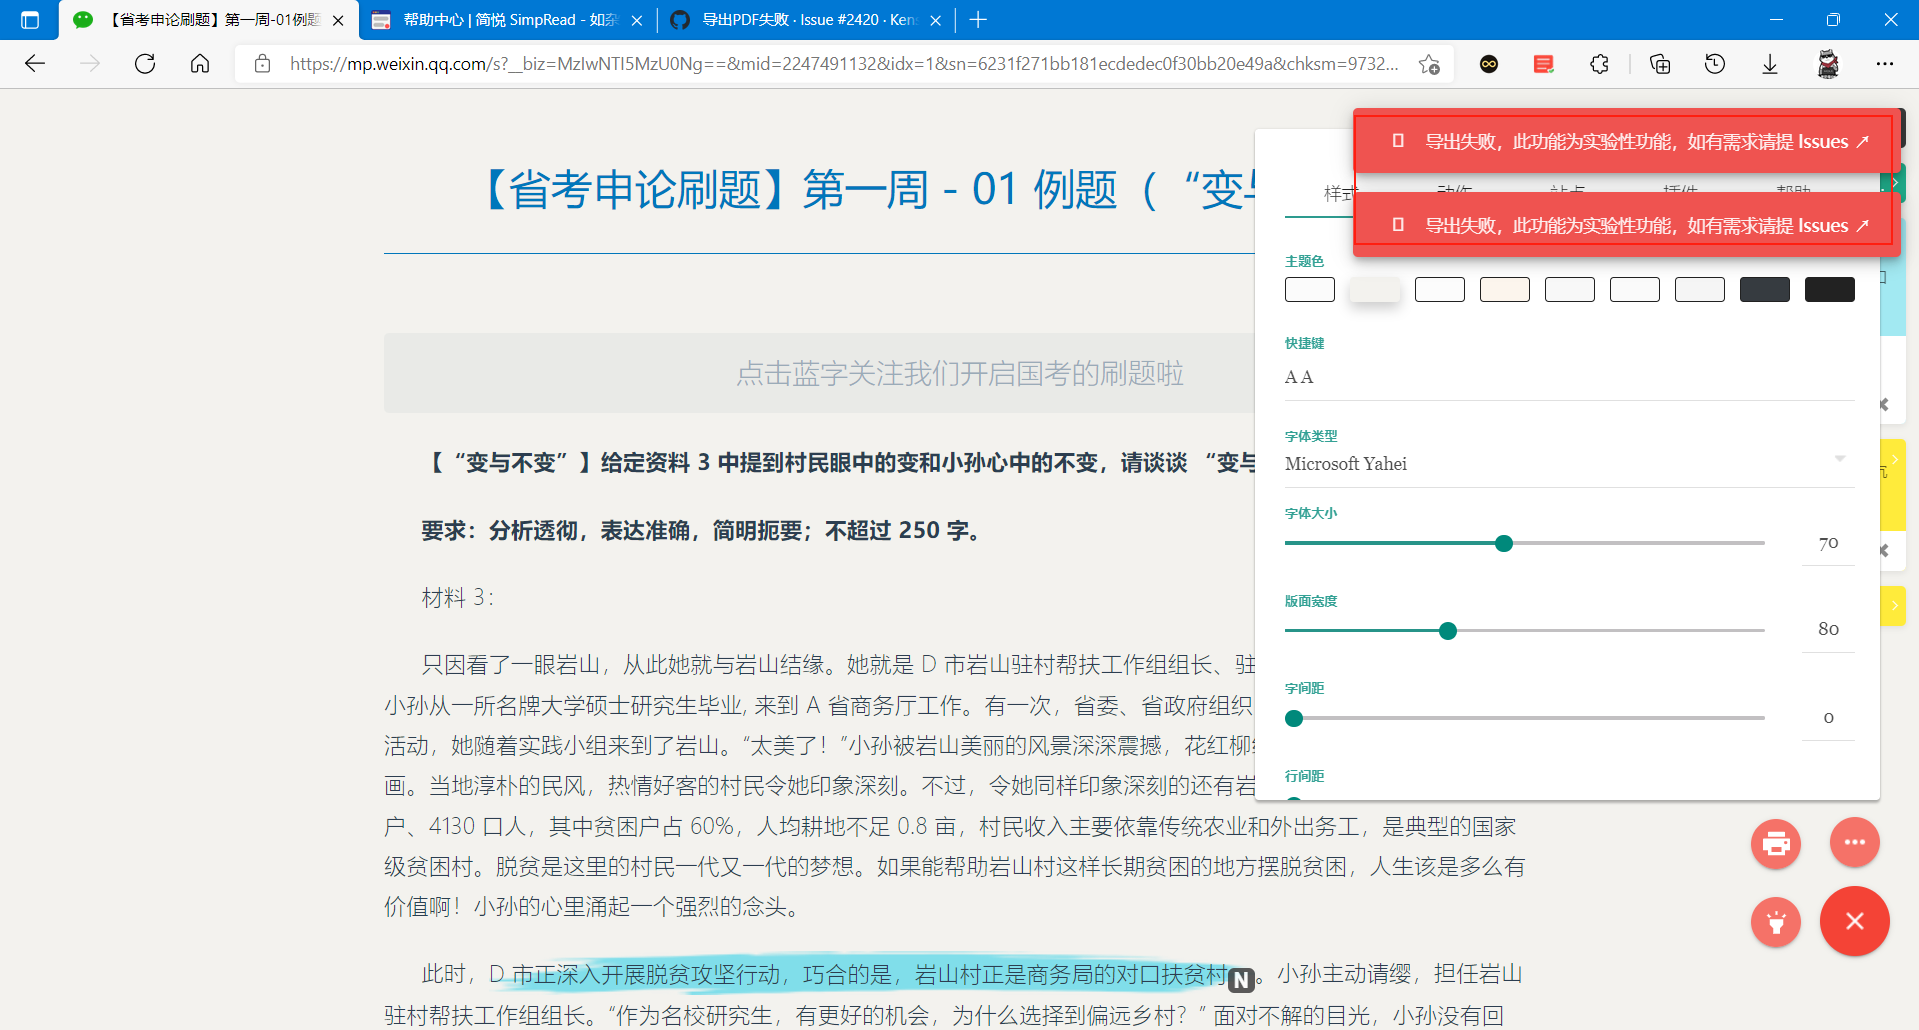Image resolution: width=1919 pixels, height=1030 pixels.
Task: Go to the browser home page
Action: (x=199, y=63)
